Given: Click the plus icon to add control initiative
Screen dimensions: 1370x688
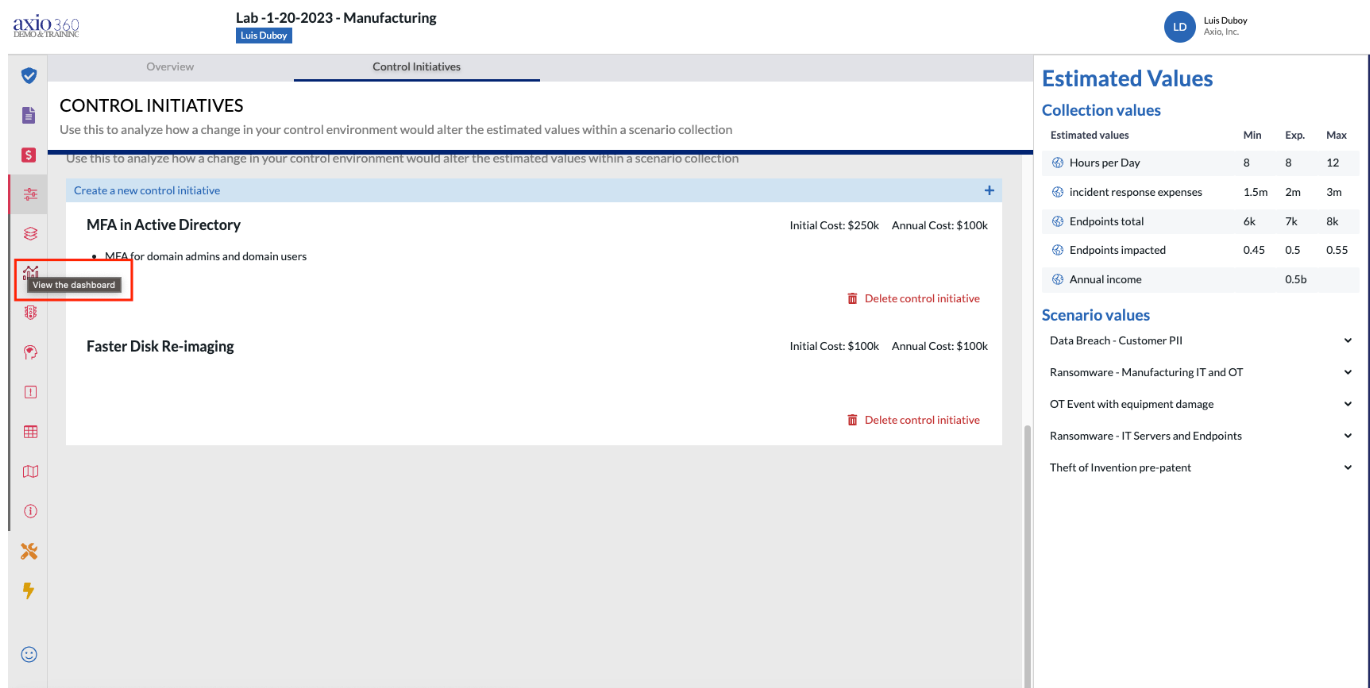Looking at the screenshot, I should point(989,190).
